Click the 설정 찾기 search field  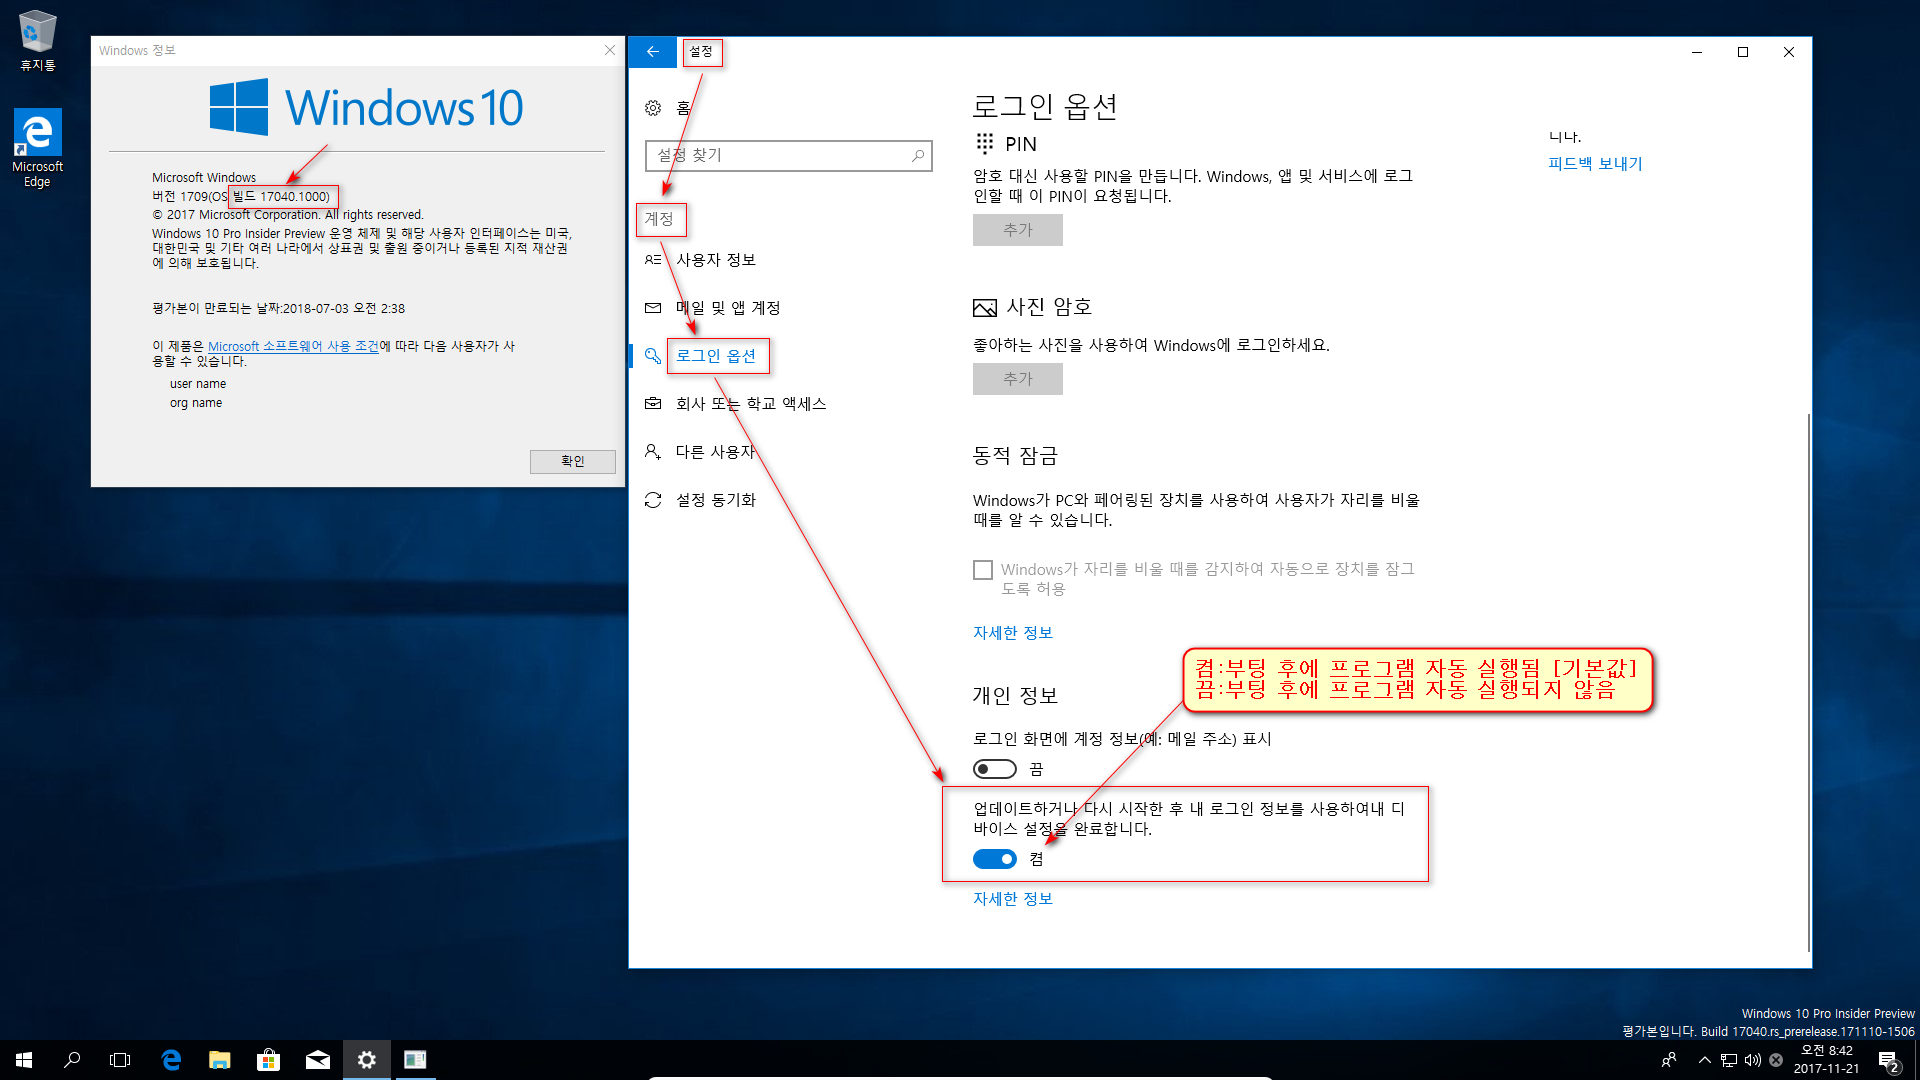[789, 156]
